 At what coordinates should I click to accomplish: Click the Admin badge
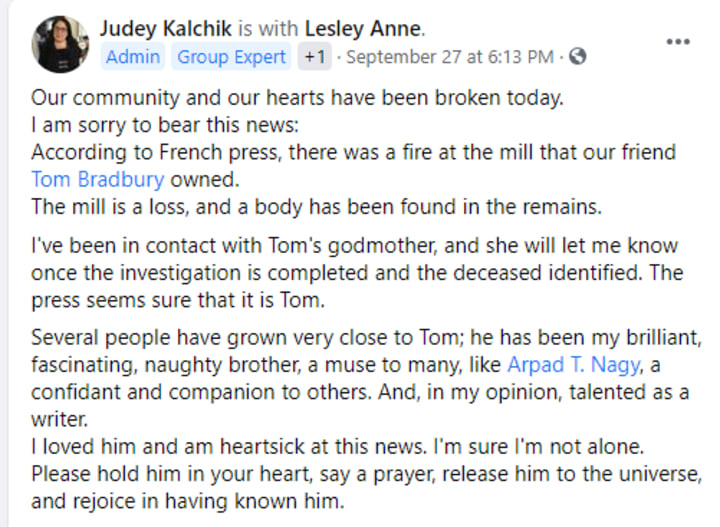tap(133, 57)
